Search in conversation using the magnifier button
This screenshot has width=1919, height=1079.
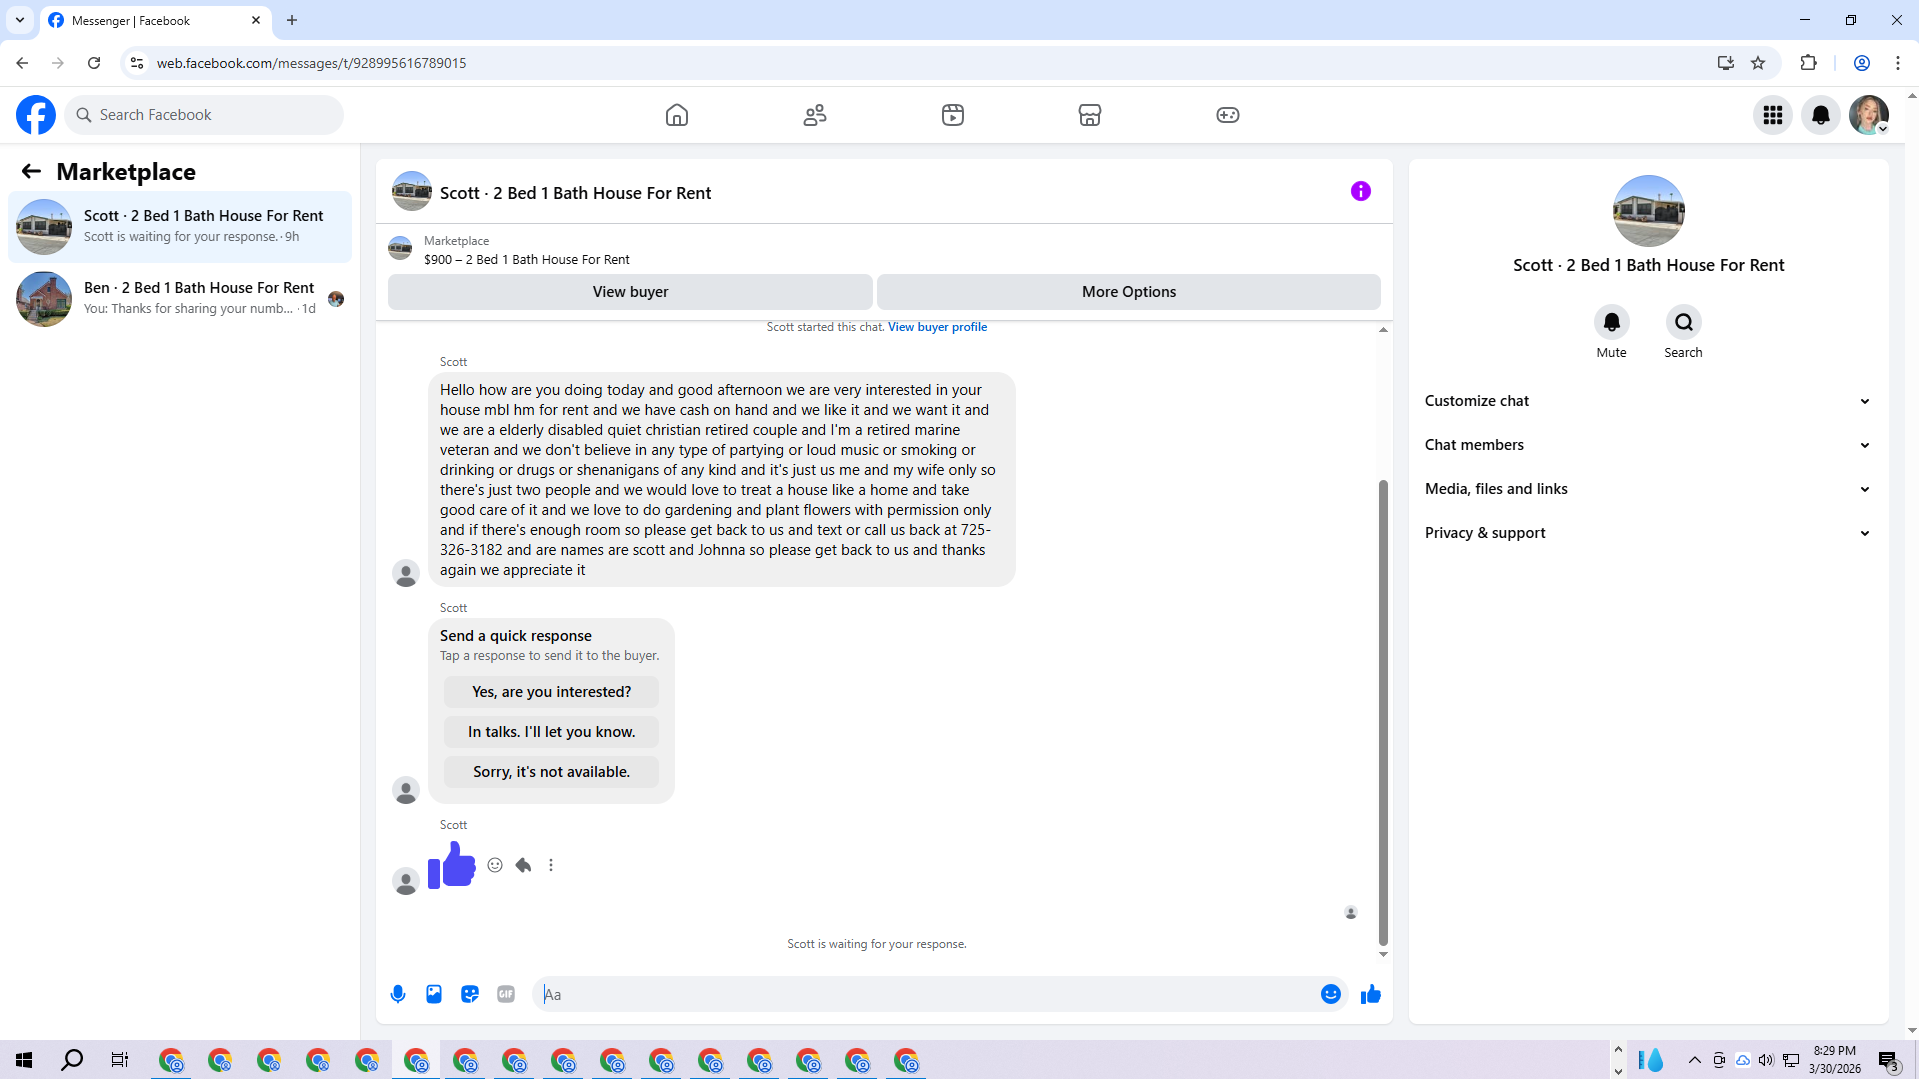coord(1684,322)
